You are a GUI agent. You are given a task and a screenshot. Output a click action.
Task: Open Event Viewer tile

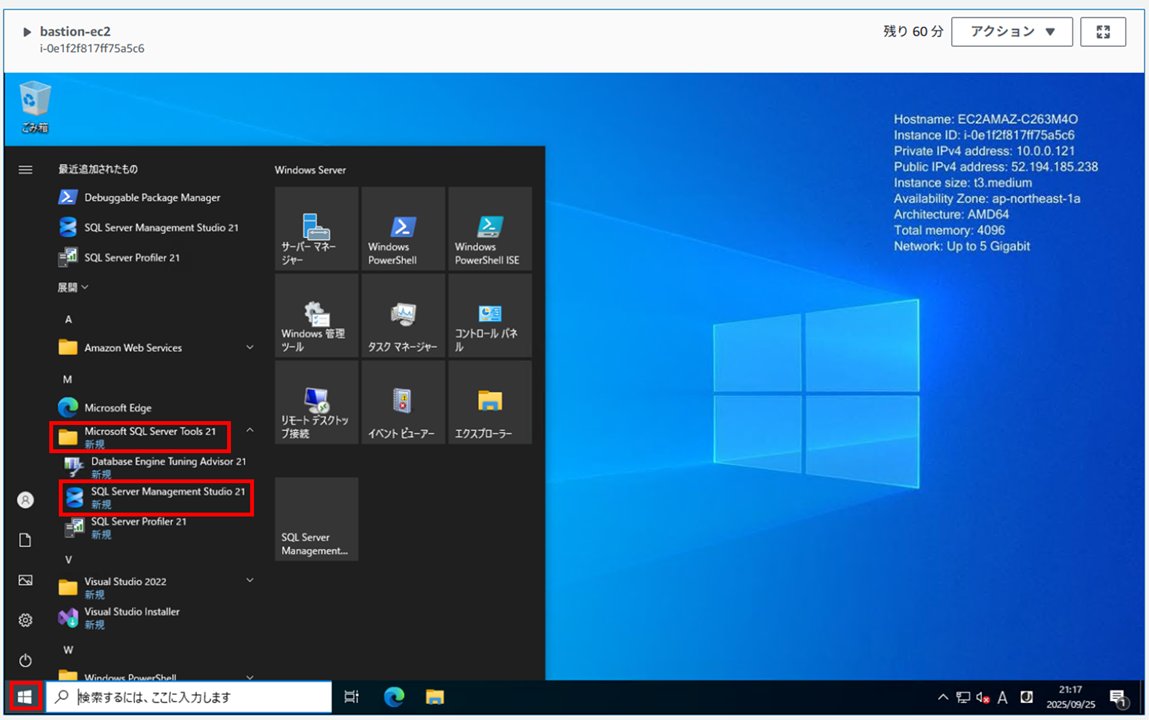[403, 402]
